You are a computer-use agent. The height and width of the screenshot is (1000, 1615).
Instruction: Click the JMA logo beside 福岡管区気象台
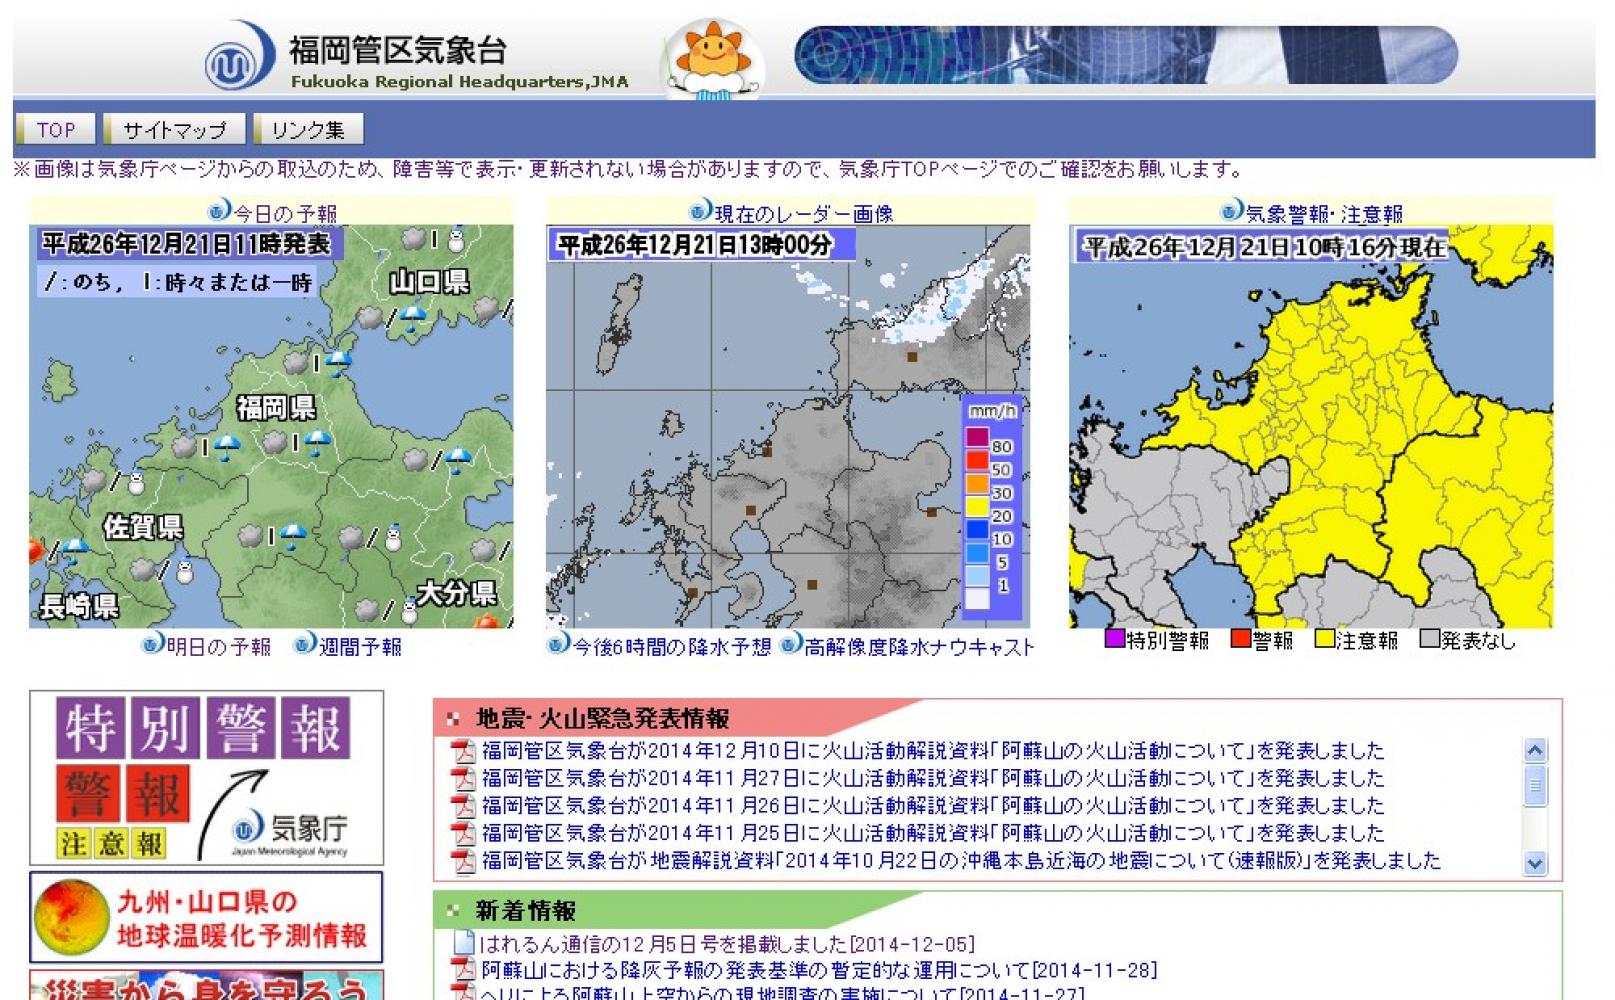coord(238,58)
